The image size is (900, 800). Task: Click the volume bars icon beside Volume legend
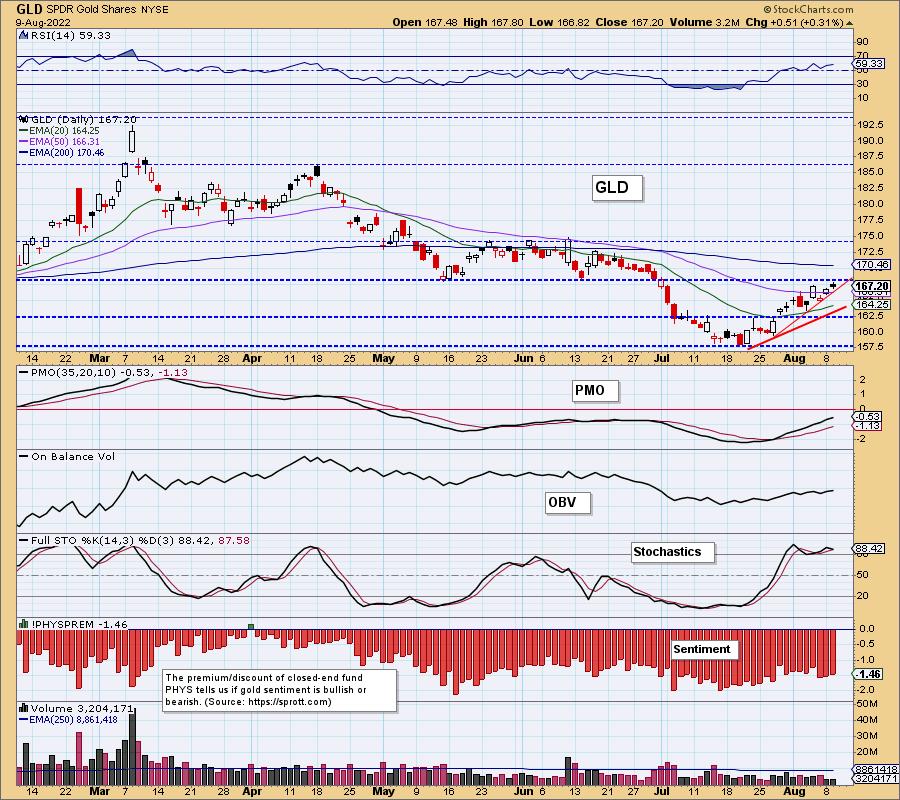pyautogui.click(x=24, y=708)
